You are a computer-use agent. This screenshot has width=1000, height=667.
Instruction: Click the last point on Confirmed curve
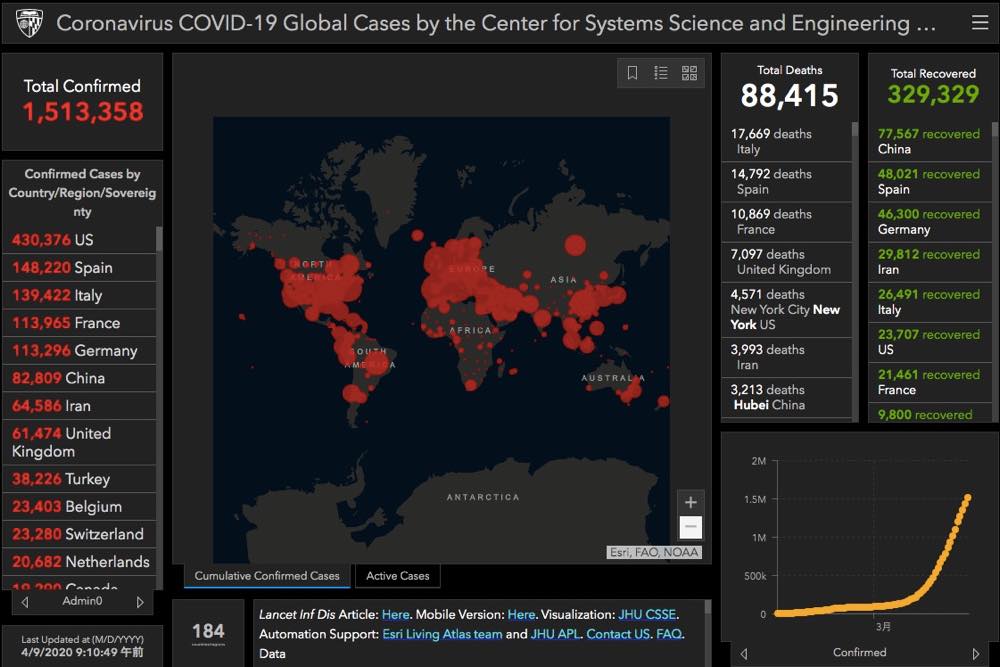(967, 497)
